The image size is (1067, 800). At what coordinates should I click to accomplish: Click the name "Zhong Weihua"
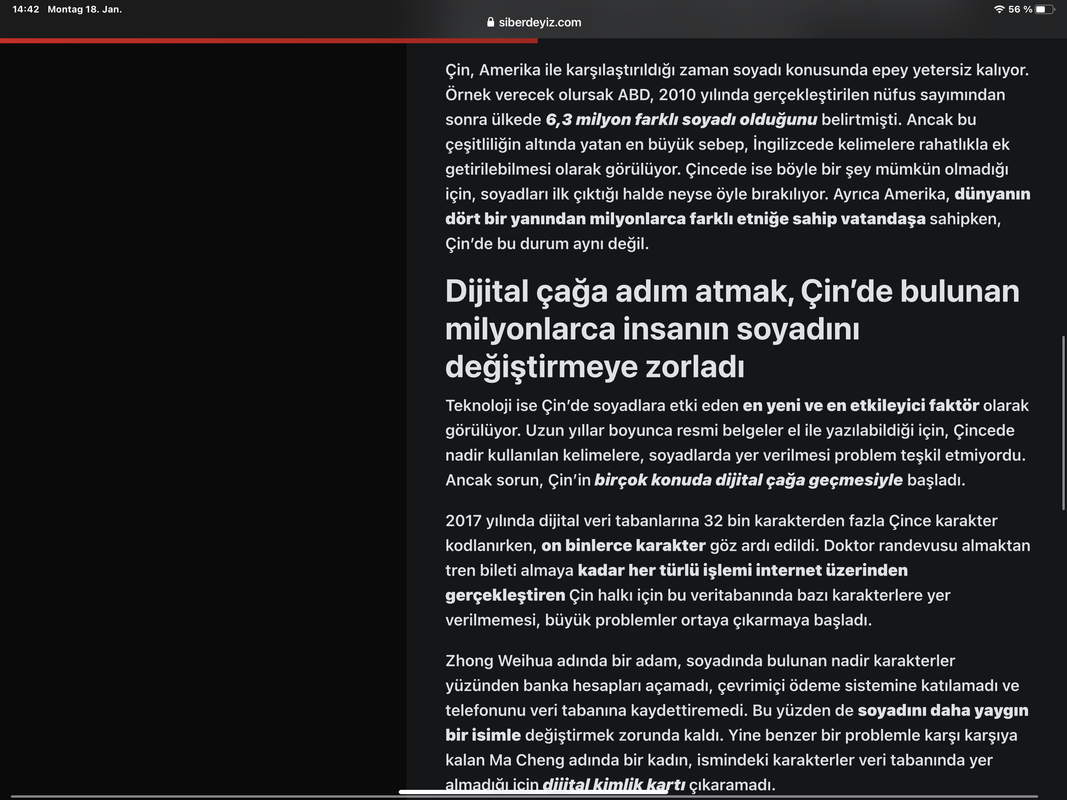[499, 661]
